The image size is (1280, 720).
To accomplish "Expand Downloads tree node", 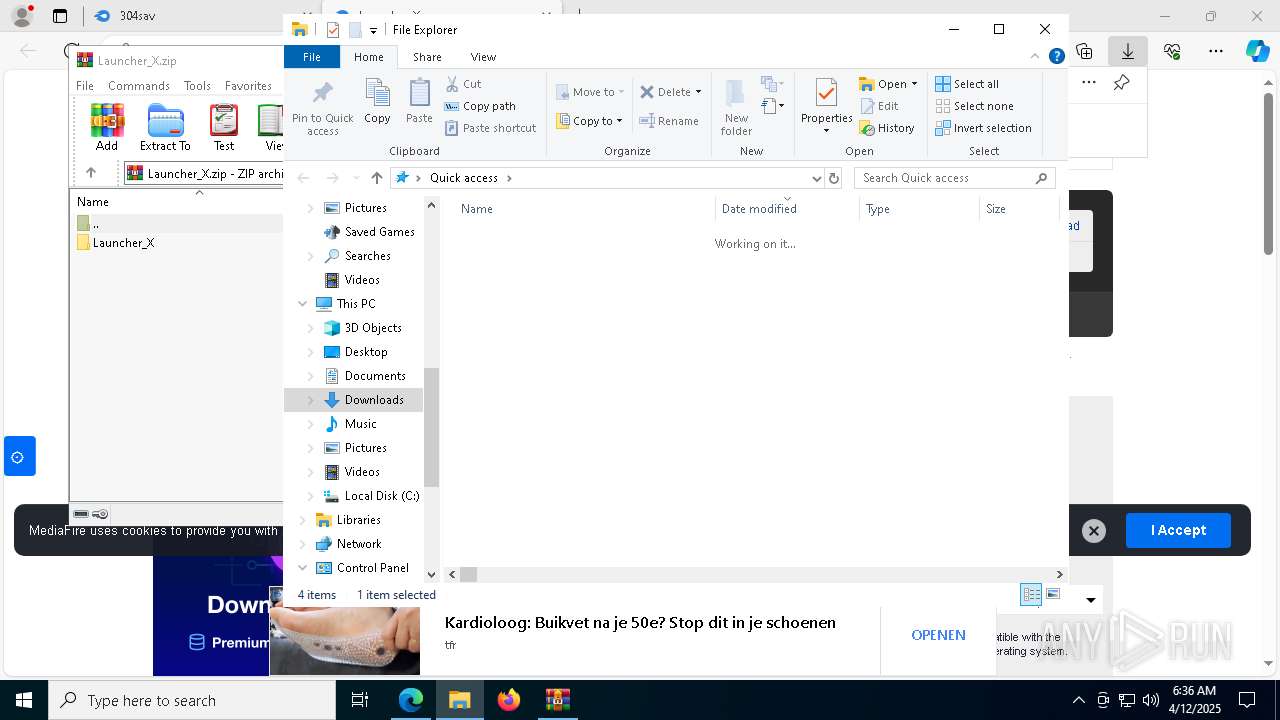I will [x=310, y=400].
